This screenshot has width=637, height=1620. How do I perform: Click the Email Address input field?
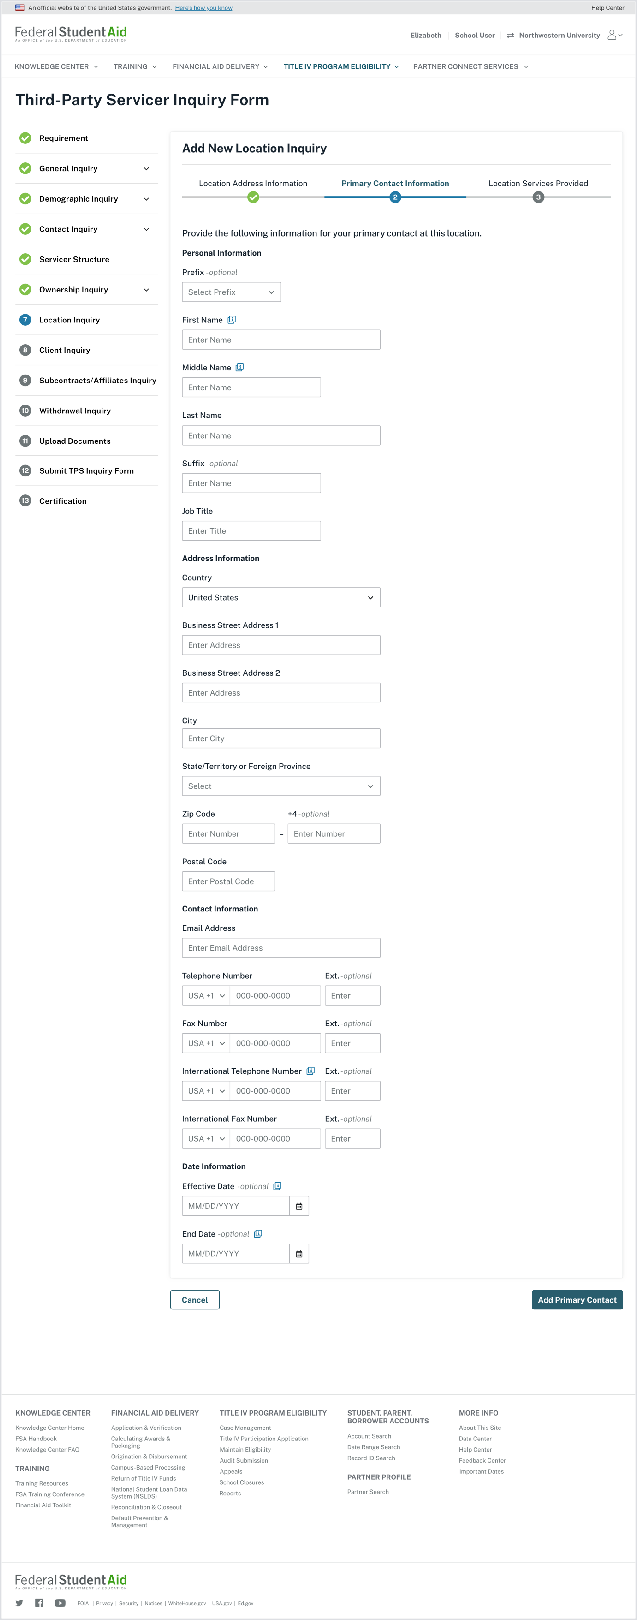[x=281, y=948]
